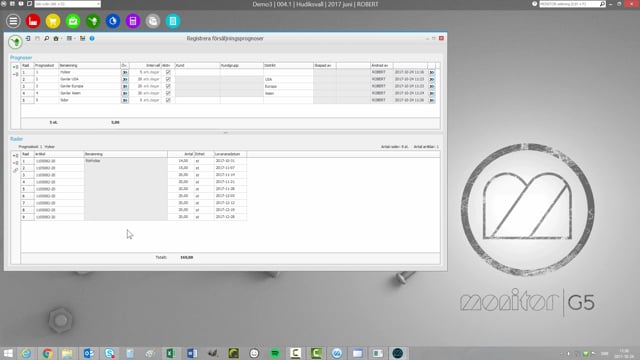Open the blue circular module icon
Viewport: 640px width, 360px height.
coord(113,21)
